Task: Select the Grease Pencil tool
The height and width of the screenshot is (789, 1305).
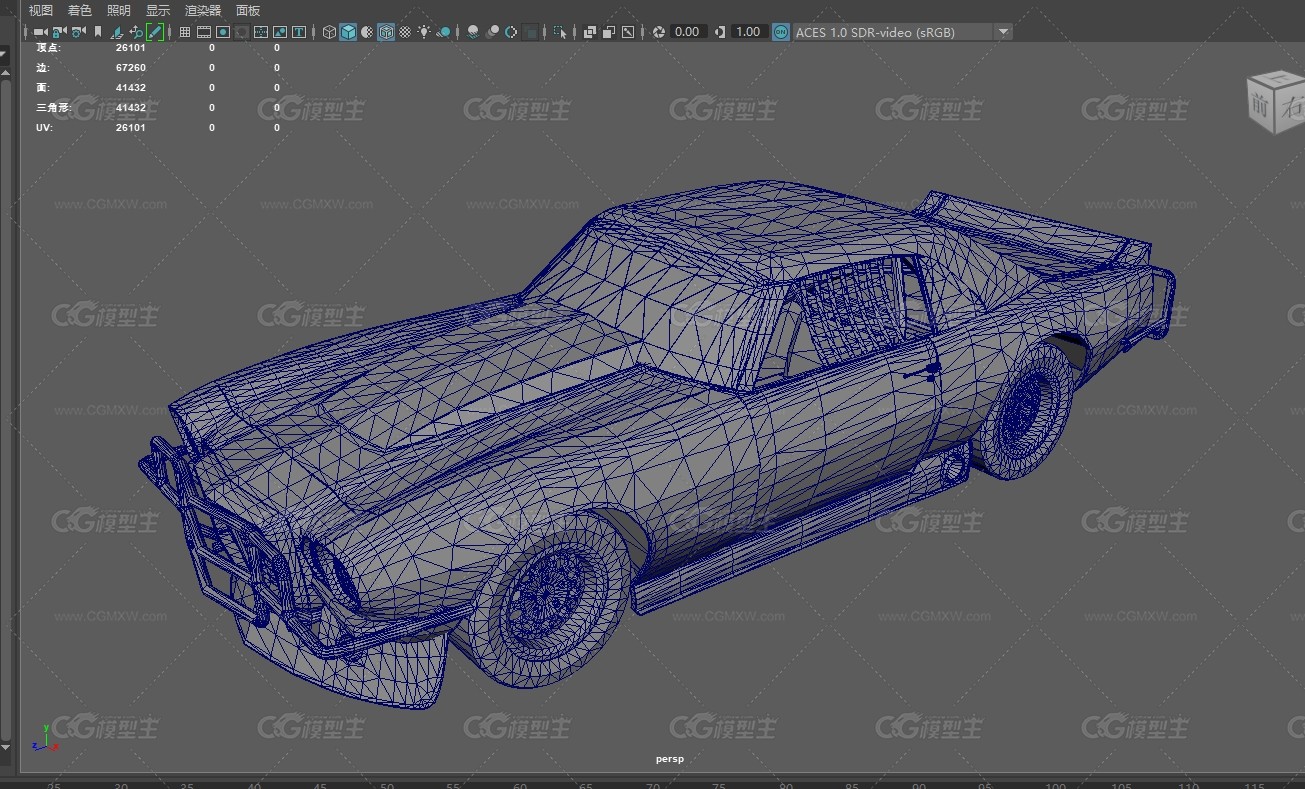Action: (155, 32)
